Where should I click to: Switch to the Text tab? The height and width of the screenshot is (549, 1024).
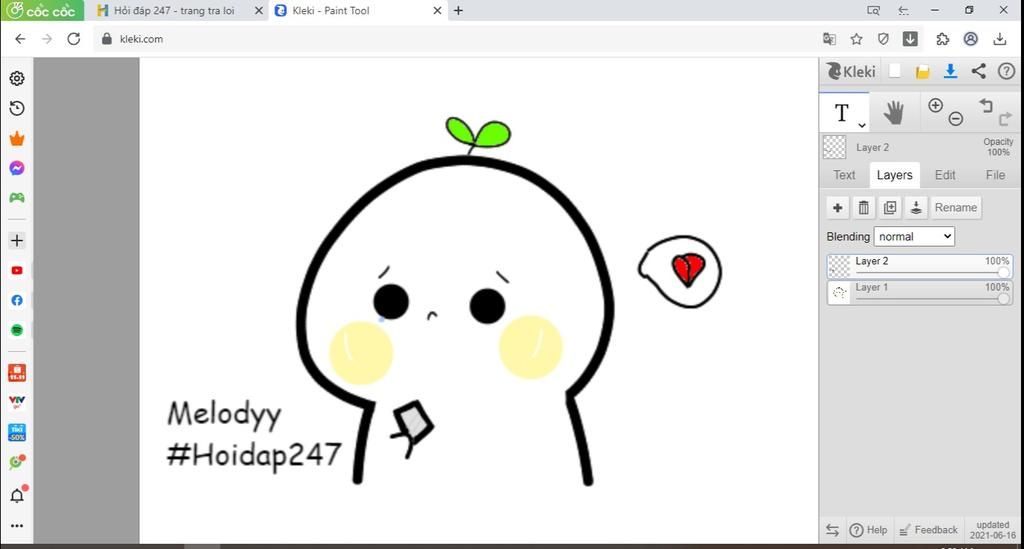click(x=844, y=175)
